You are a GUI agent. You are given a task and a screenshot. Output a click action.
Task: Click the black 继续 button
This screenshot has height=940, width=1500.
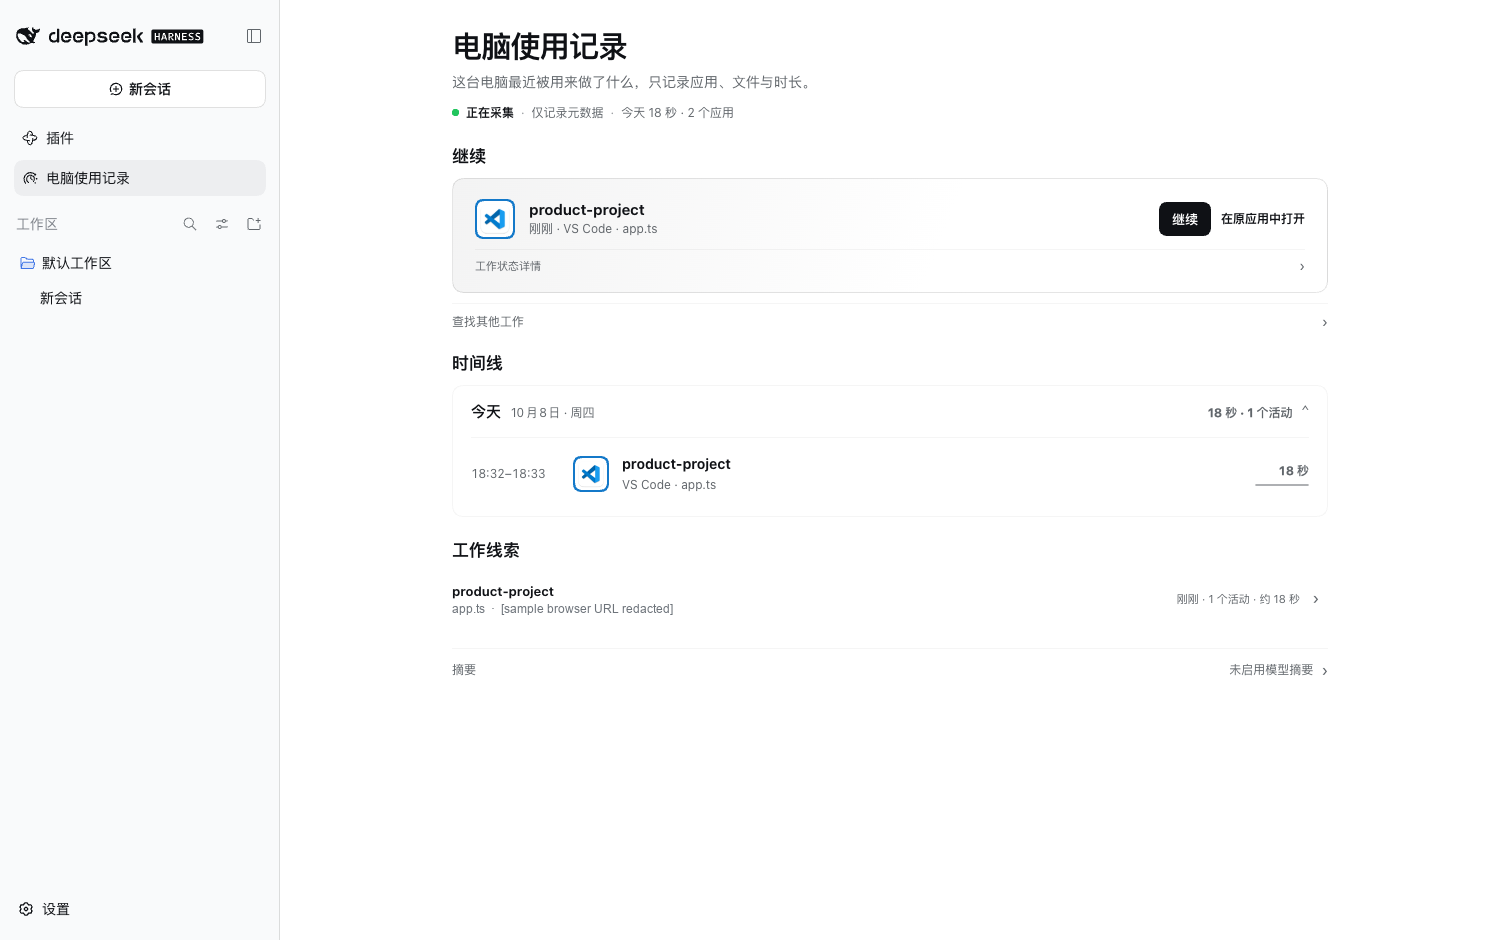coord(1185,219)
